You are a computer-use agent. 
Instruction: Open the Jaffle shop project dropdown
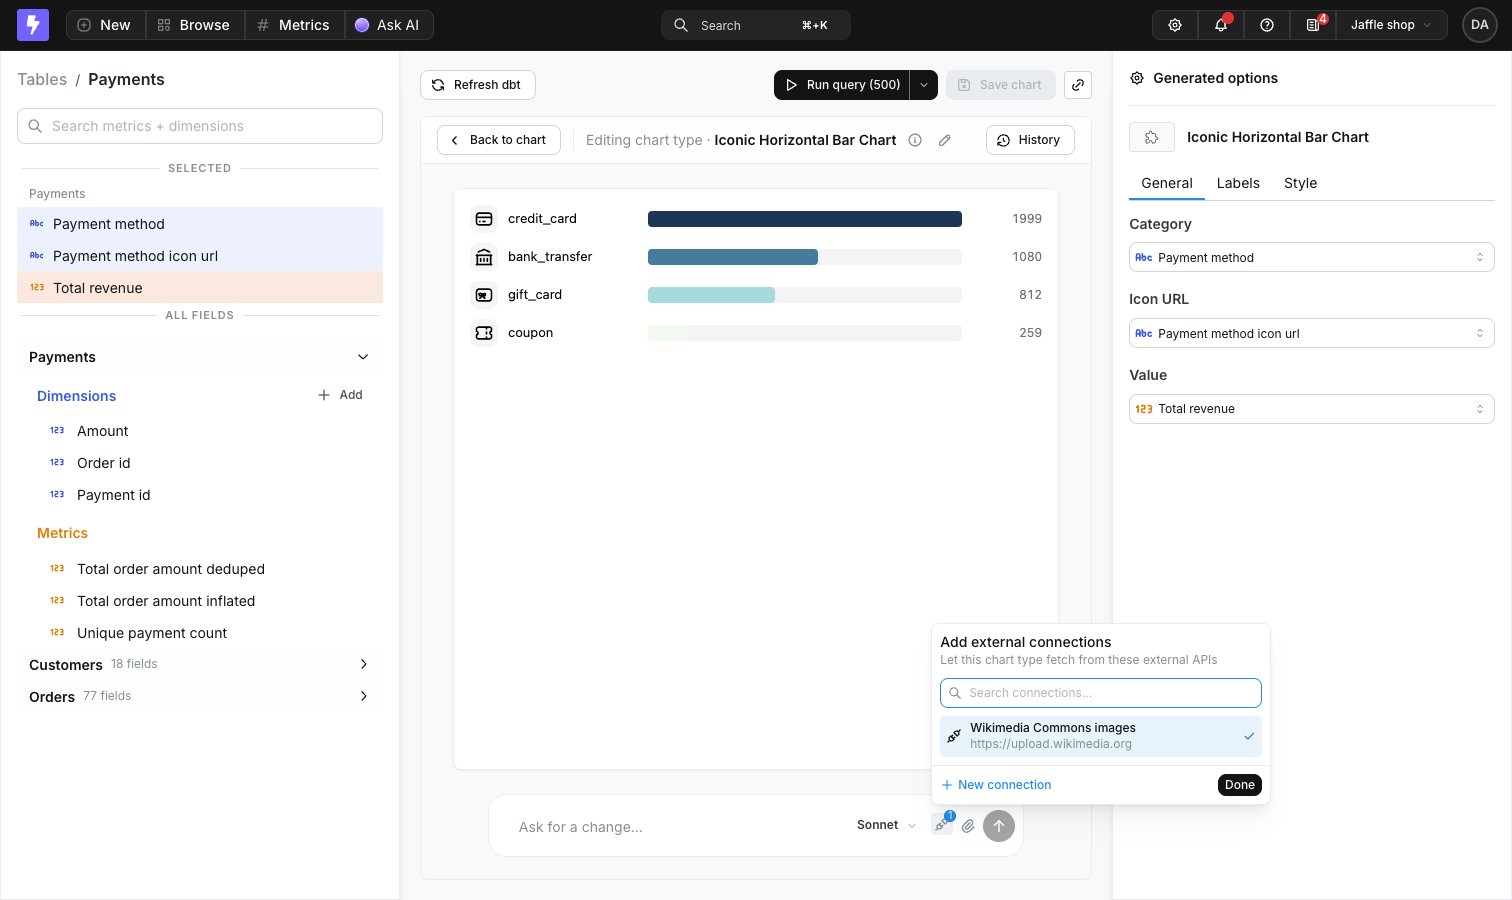[x=1392, y=25]
